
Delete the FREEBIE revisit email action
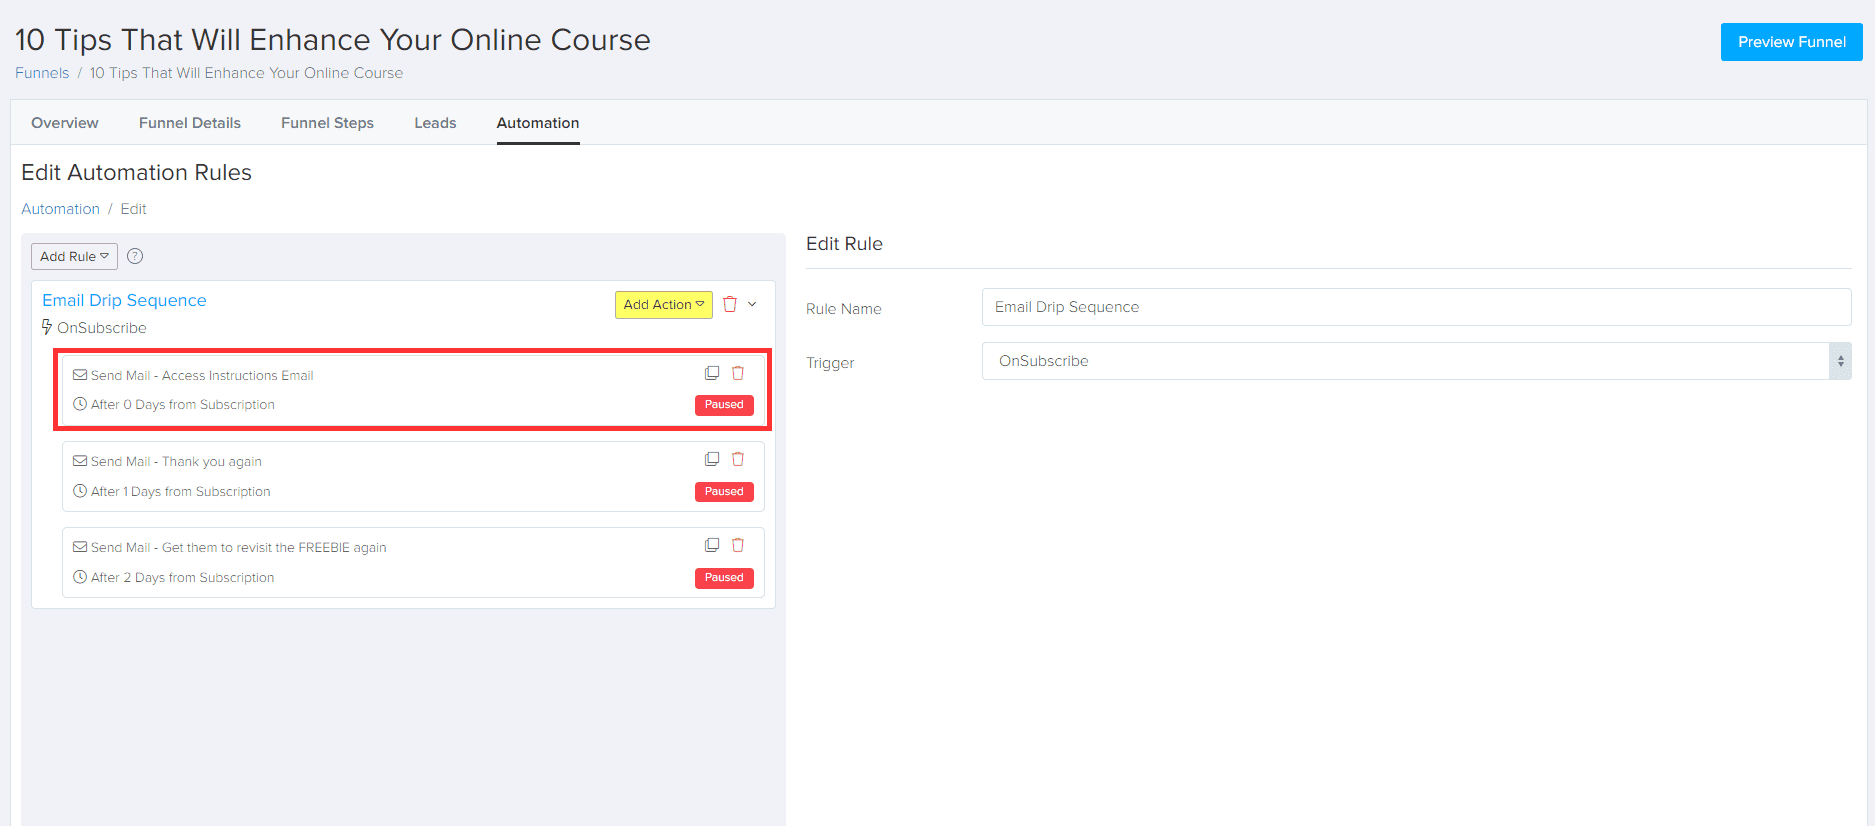pos(738,545)
